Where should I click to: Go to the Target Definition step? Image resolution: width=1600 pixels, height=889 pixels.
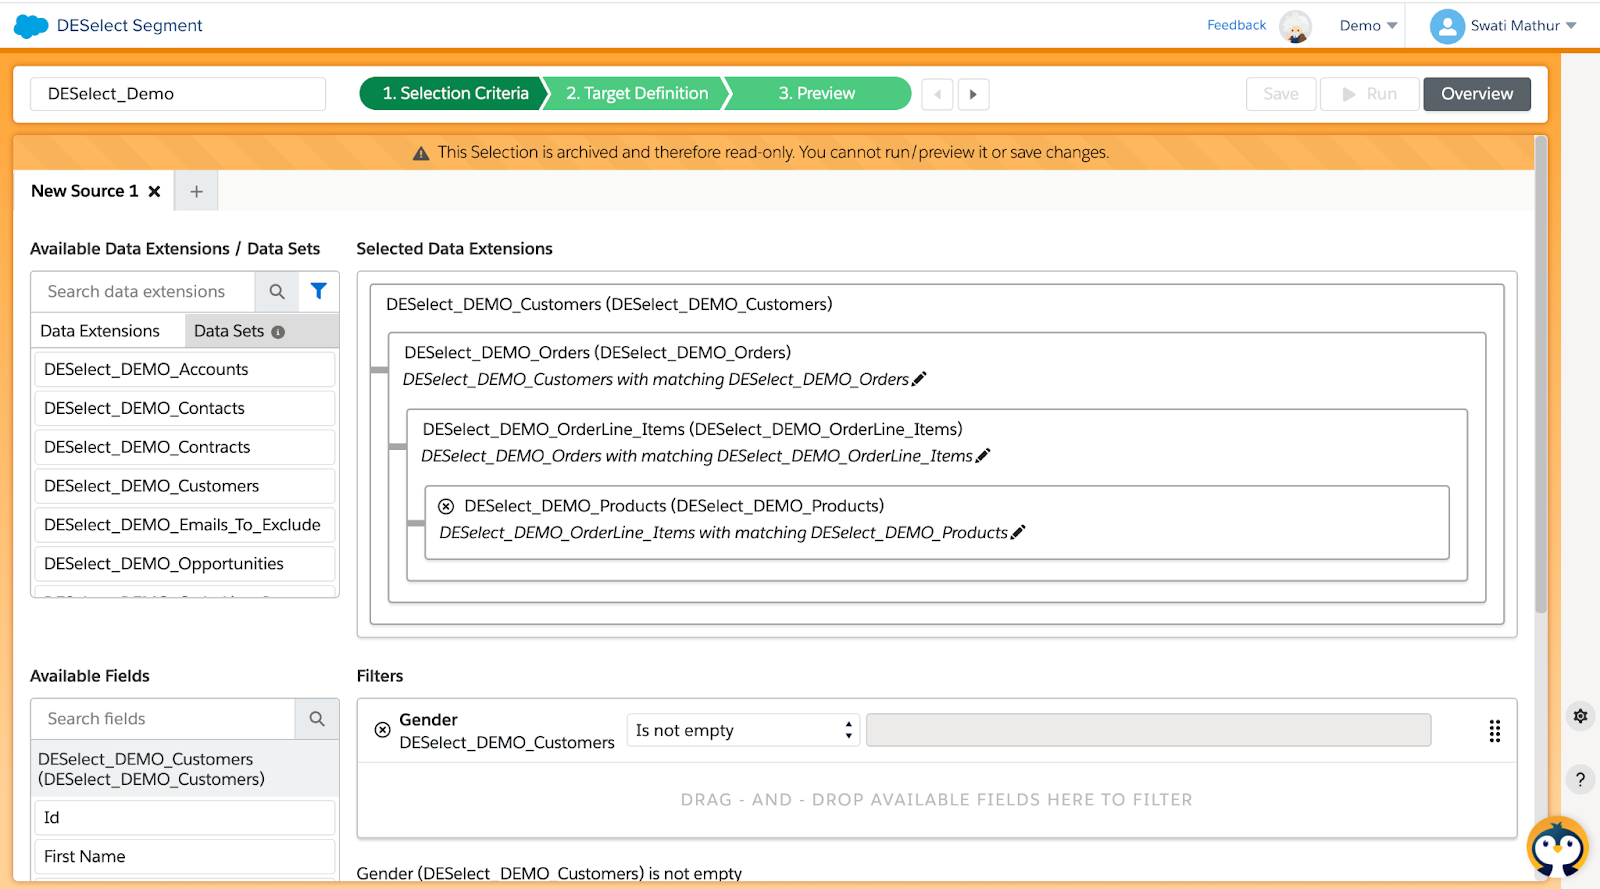click(636, 94)
